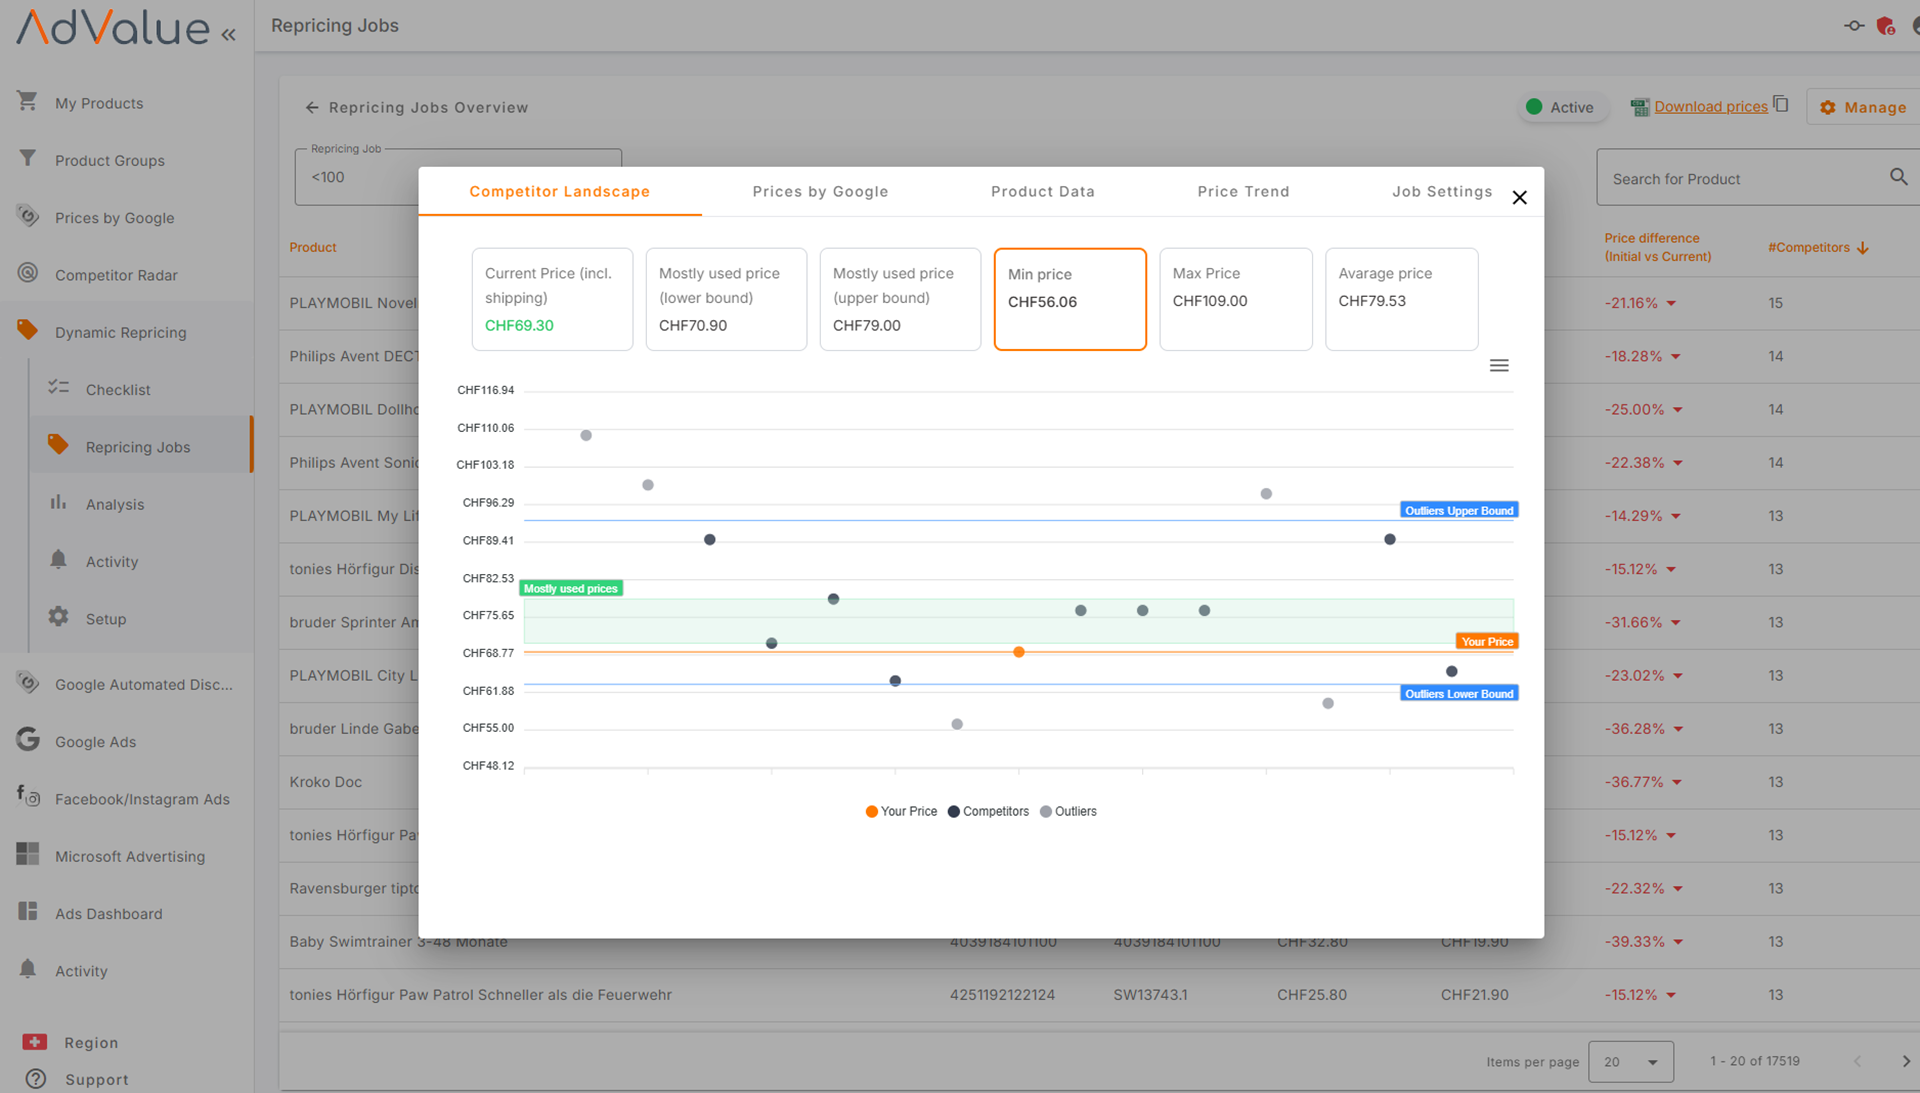Image resolution: width=1920 pixels, height=1093 pixels.
Task: Expand Dynamic Repricing section
Action: [120, 332]
